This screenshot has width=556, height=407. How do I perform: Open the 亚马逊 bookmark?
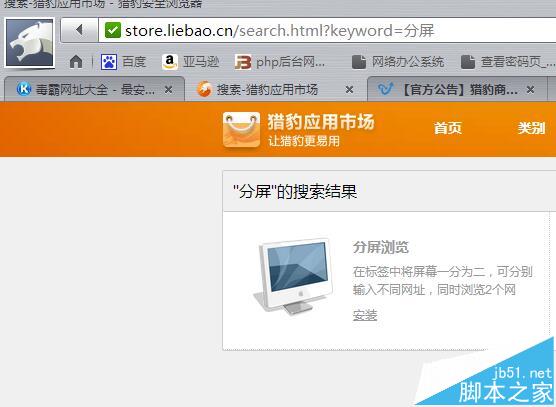click(x=191, y=62)
